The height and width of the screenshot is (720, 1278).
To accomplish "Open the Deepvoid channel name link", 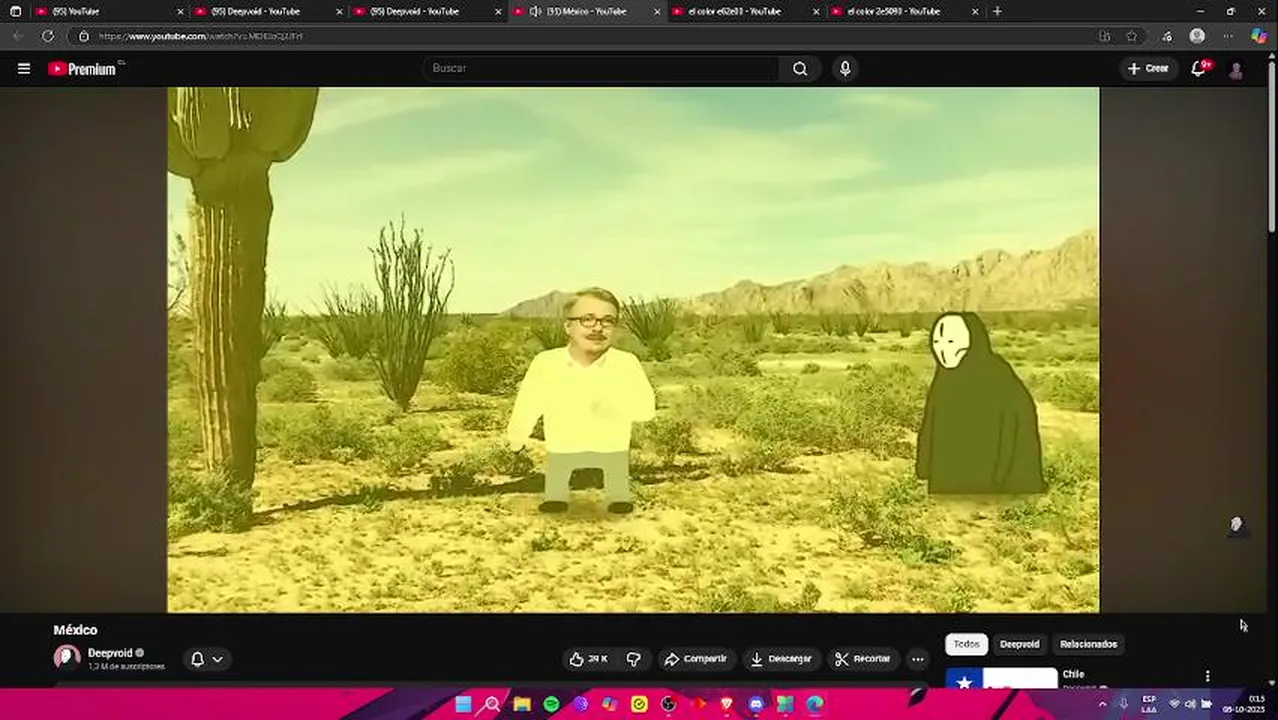I will (x=110, y=653).
